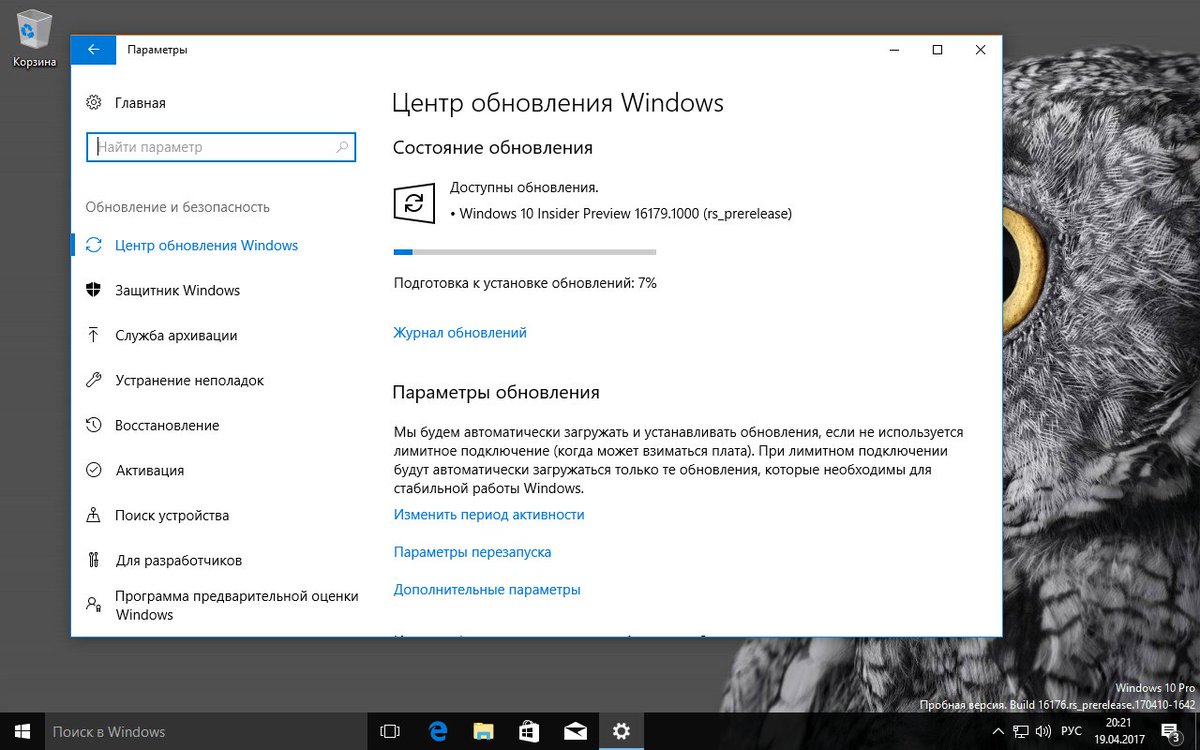Click the shield icon beside Защитник Windows
This screenshot has height=750, width=1200.
coord(94,290)
